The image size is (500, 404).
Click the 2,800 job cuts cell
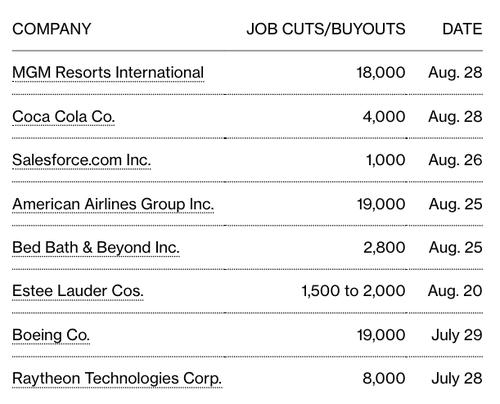(x=384, y=248)
